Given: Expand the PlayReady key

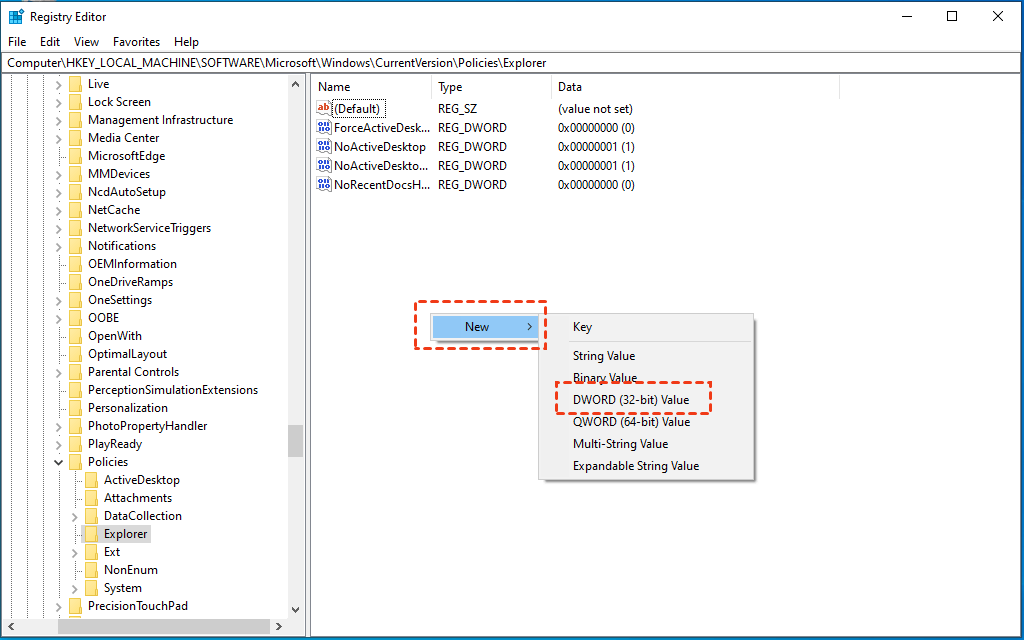Looking at the screenshot, I should 59,443.
